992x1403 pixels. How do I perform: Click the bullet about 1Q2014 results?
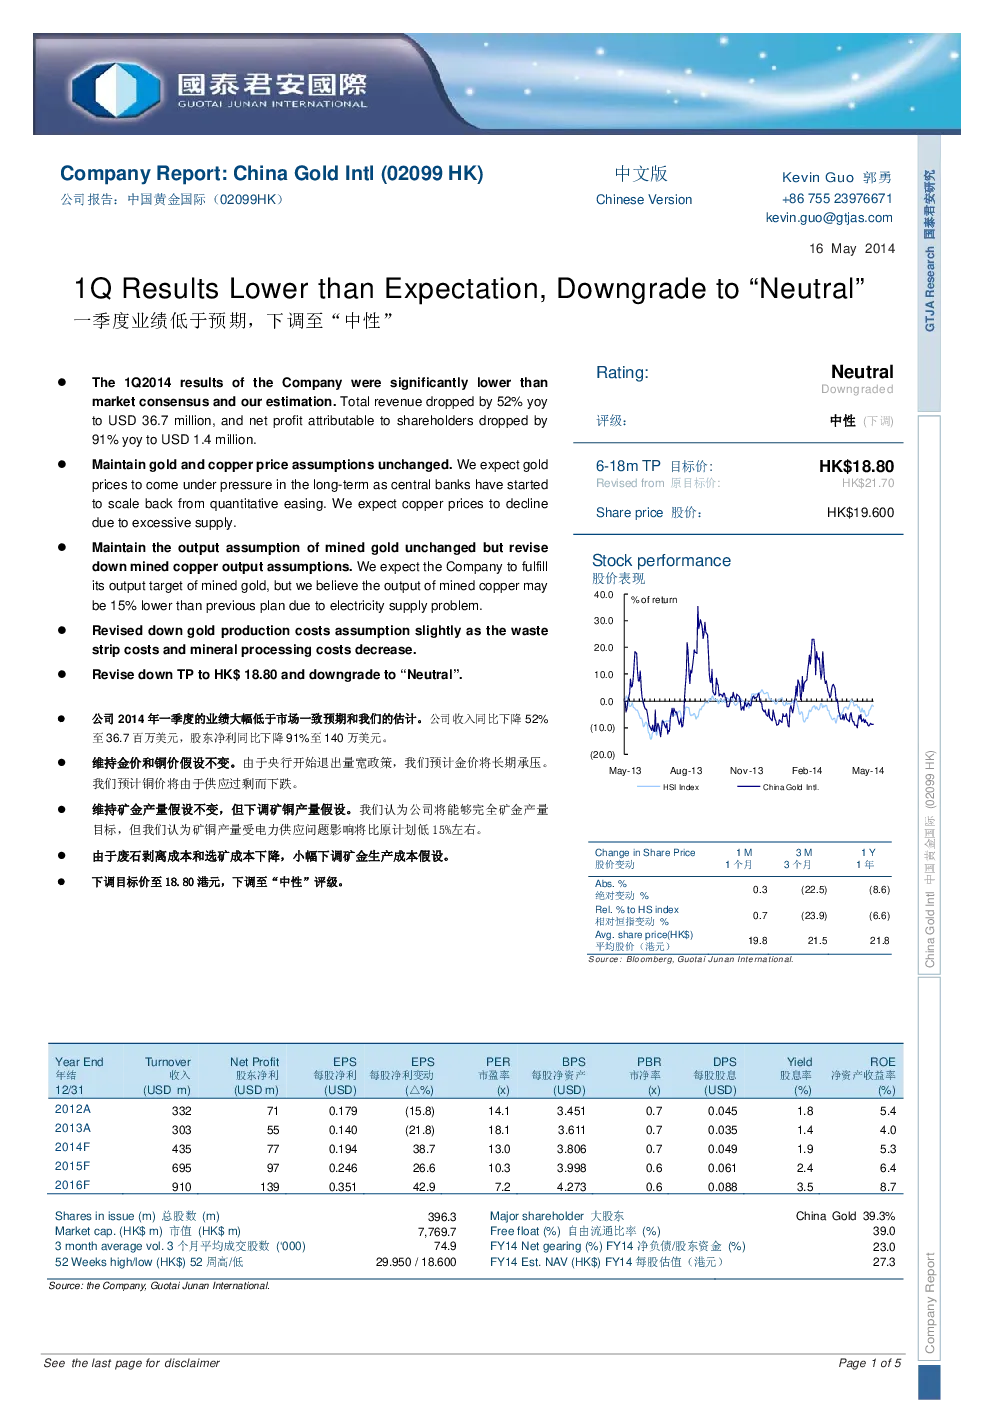point(320,411)
